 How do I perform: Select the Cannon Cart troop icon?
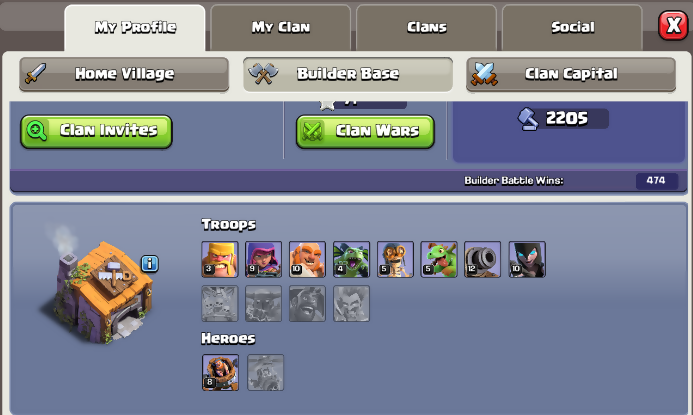click(x=483, y=259)
